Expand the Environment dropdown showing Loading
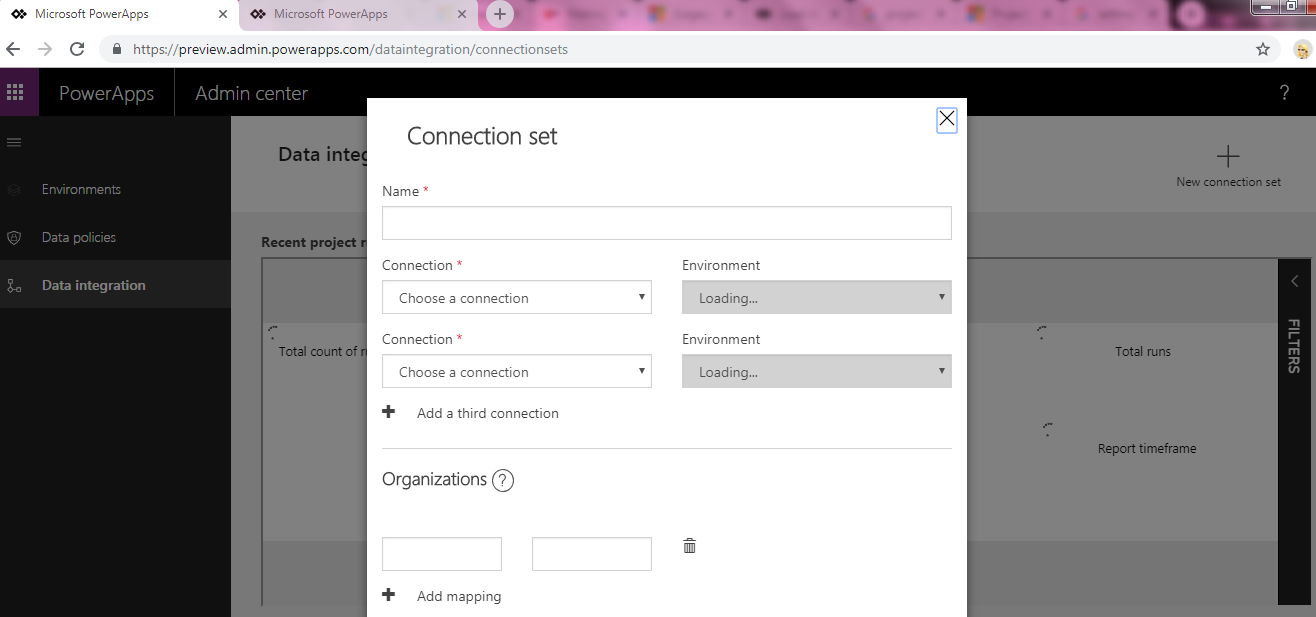 tap(816, 297)
